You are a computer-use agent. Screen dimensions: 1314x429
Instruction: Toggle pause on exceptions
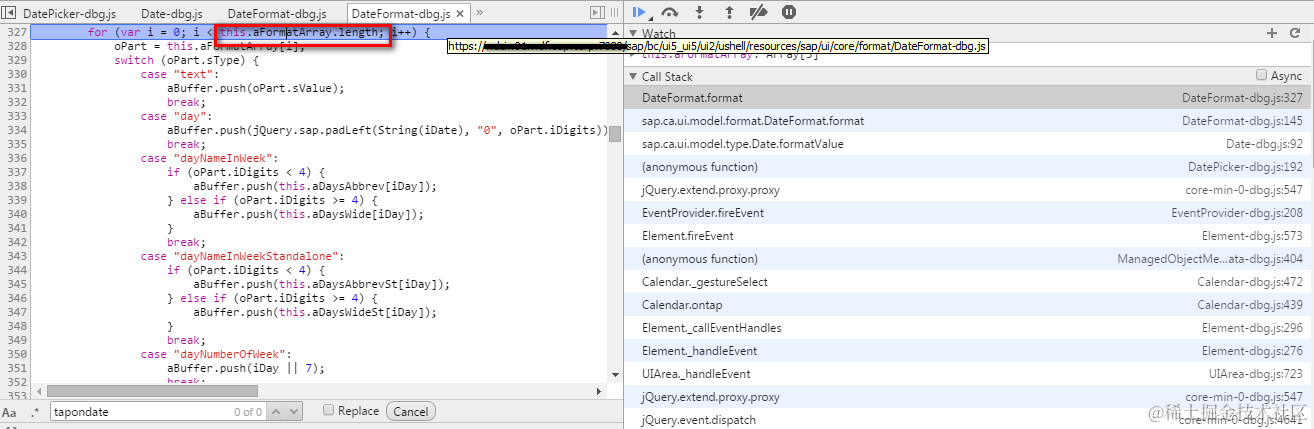point(789,12)
